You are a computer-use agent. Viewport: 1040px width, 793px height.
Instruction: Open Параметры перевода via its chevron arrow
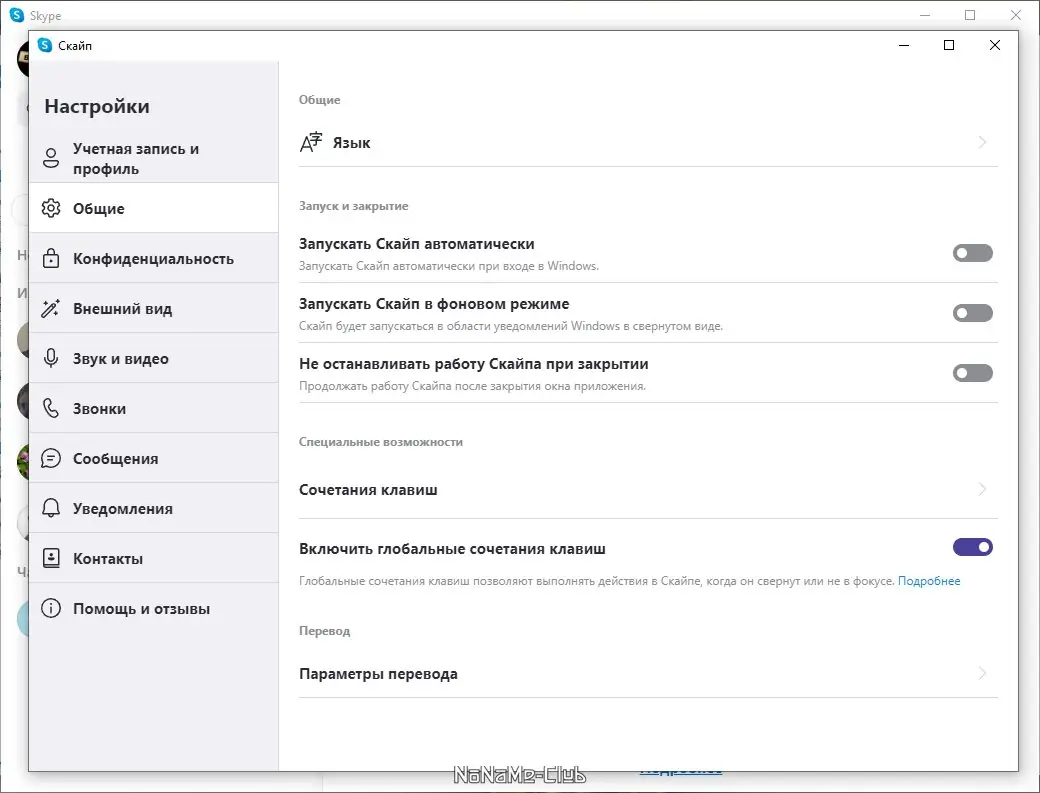click(x=982, y=674)
